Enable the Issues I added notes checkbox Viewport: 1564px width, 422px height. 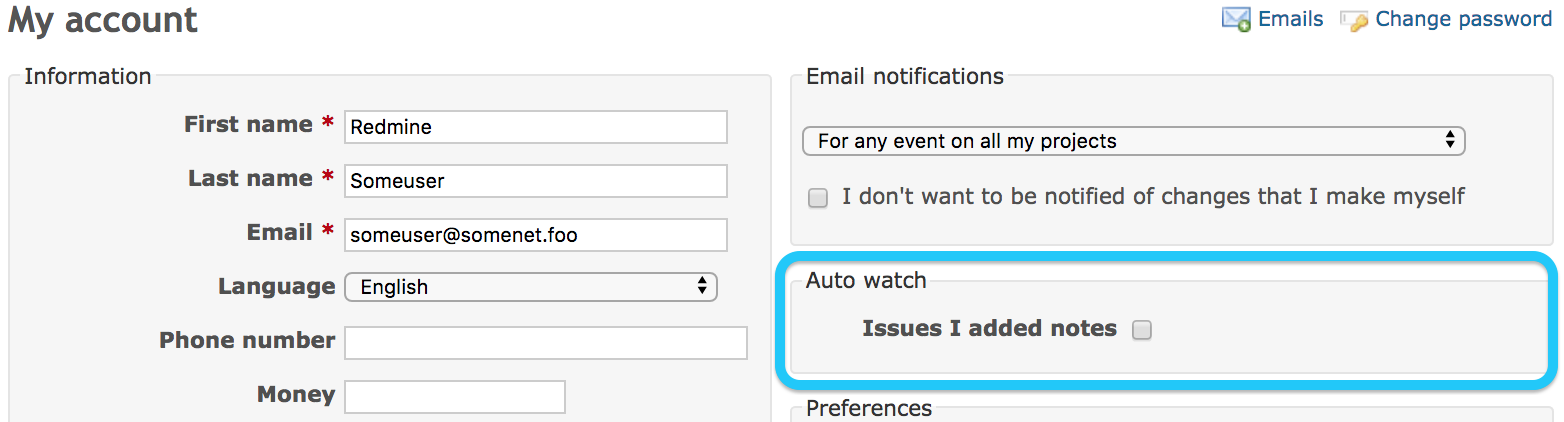pos(1142,330)
